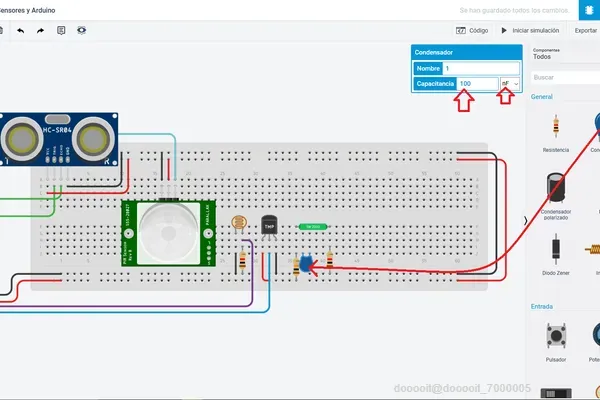Click the Buscar component search field
The width and height of the screenshot is (600, 400).
click(566, 77)
